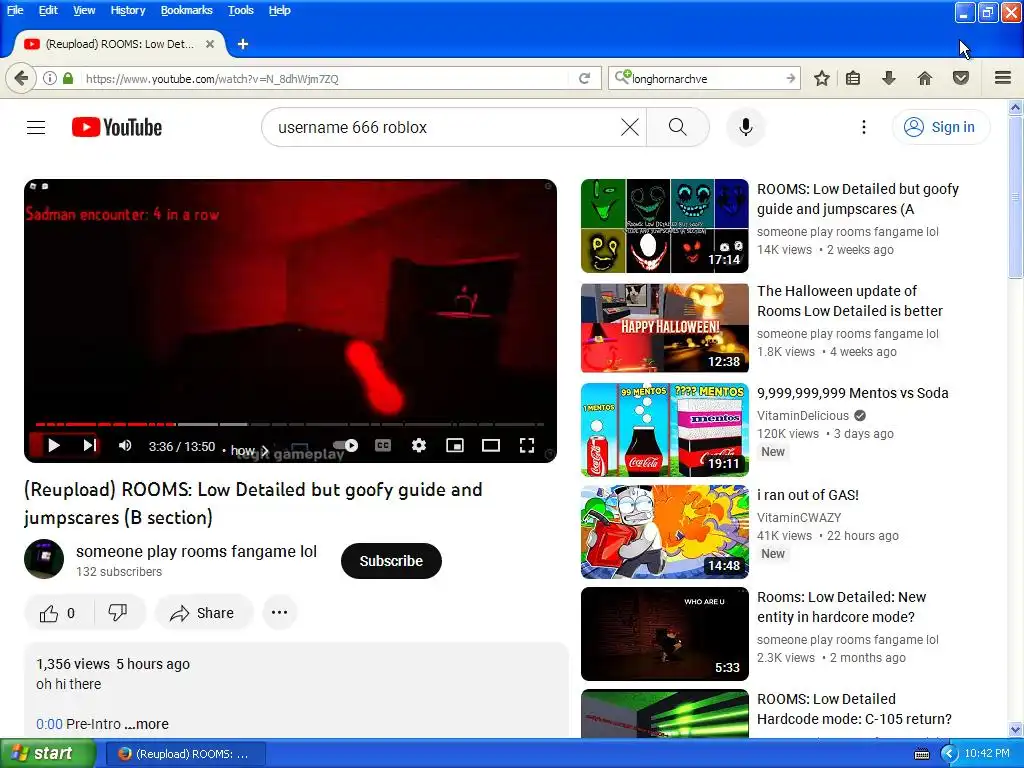Open channel avatar picture
The height and width of the screenshot is (768, 1024).
coord(44,559)
